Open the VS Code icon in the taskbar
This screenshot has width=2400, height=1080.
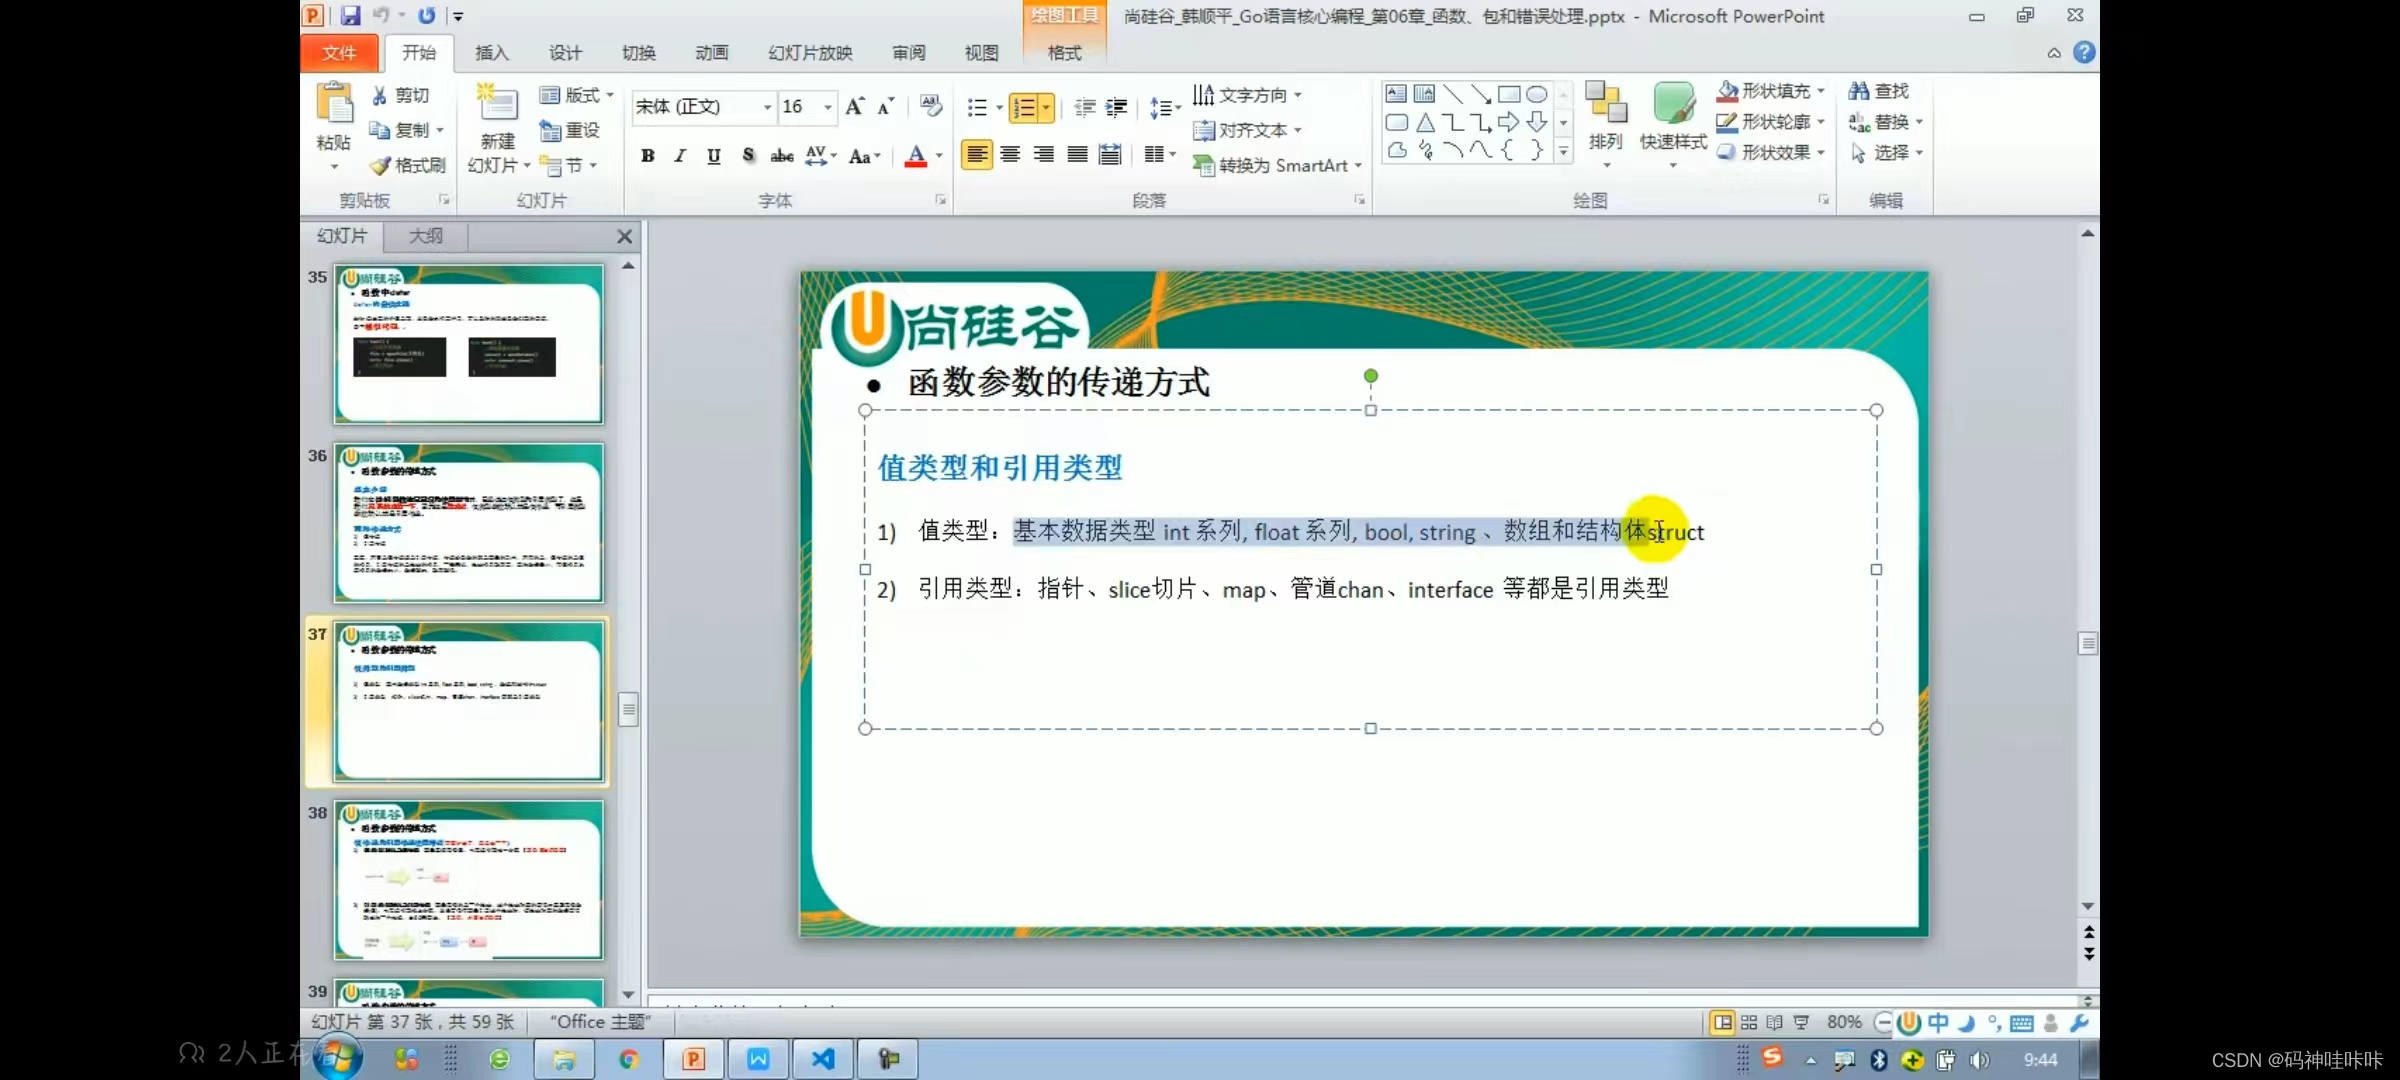point(823,1059)
